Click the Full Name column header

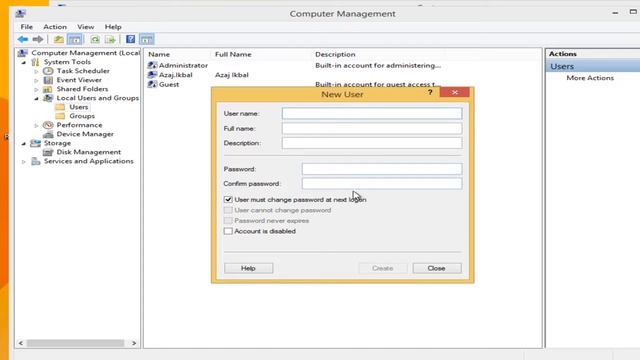pos(233,54)
